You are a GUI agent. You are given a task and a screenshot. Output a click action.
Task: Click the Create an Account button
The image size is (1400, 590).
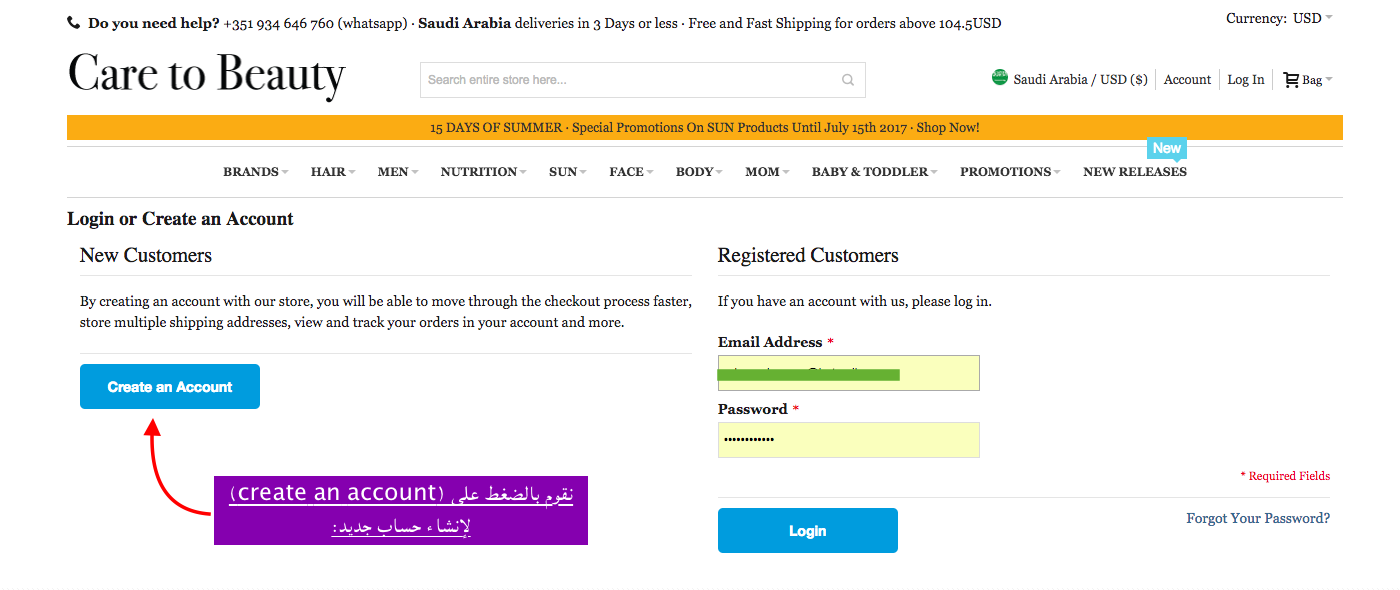coord(169,386)
